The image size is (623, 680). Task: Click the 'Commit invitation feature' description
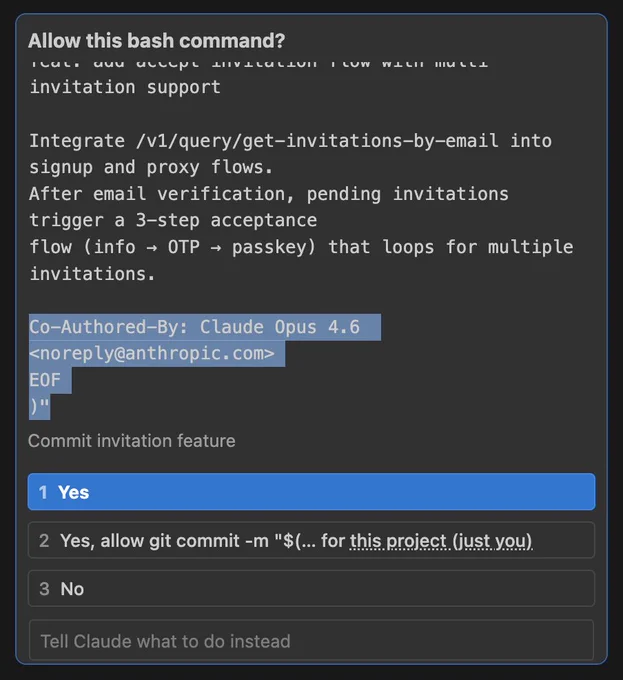click(x=132, y=441)
